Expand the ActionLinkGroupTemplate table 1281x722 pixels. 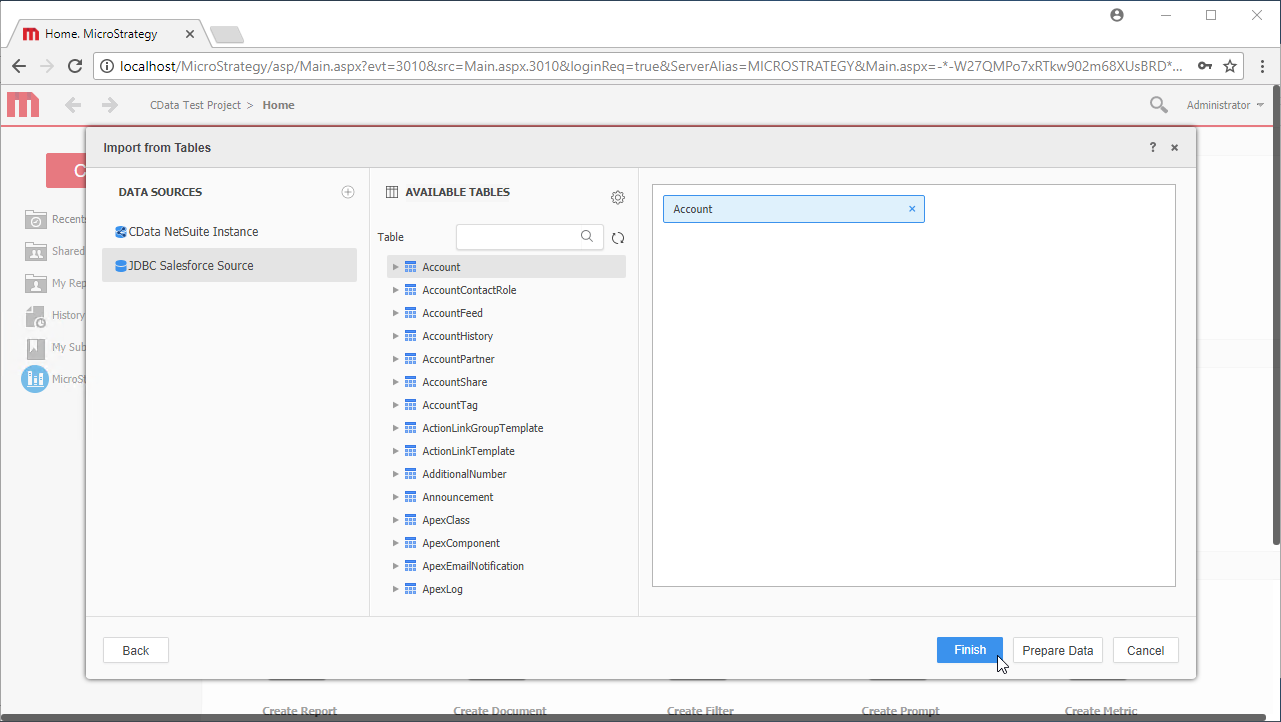tap(396, 428)
